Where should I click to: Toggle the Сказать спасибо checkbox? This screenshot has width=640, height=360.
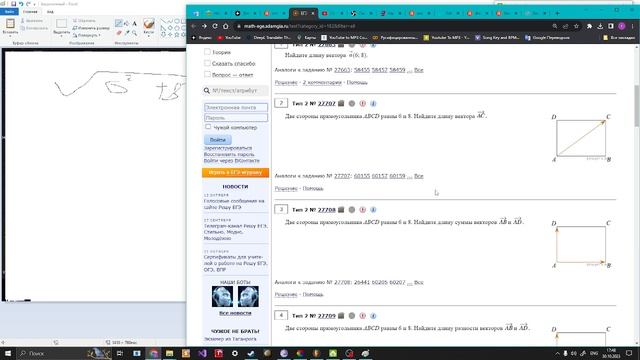click(x=207, y=63)
